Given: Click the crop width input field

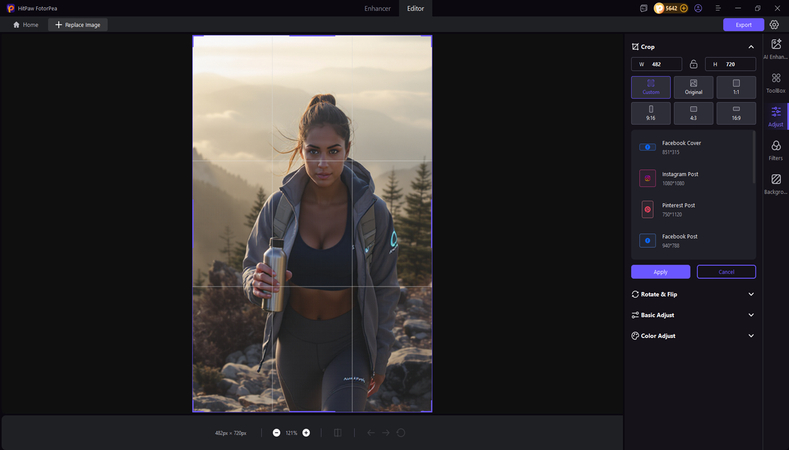Looking at the screenshot, I should pyautogui.click(x=656, y=64).
